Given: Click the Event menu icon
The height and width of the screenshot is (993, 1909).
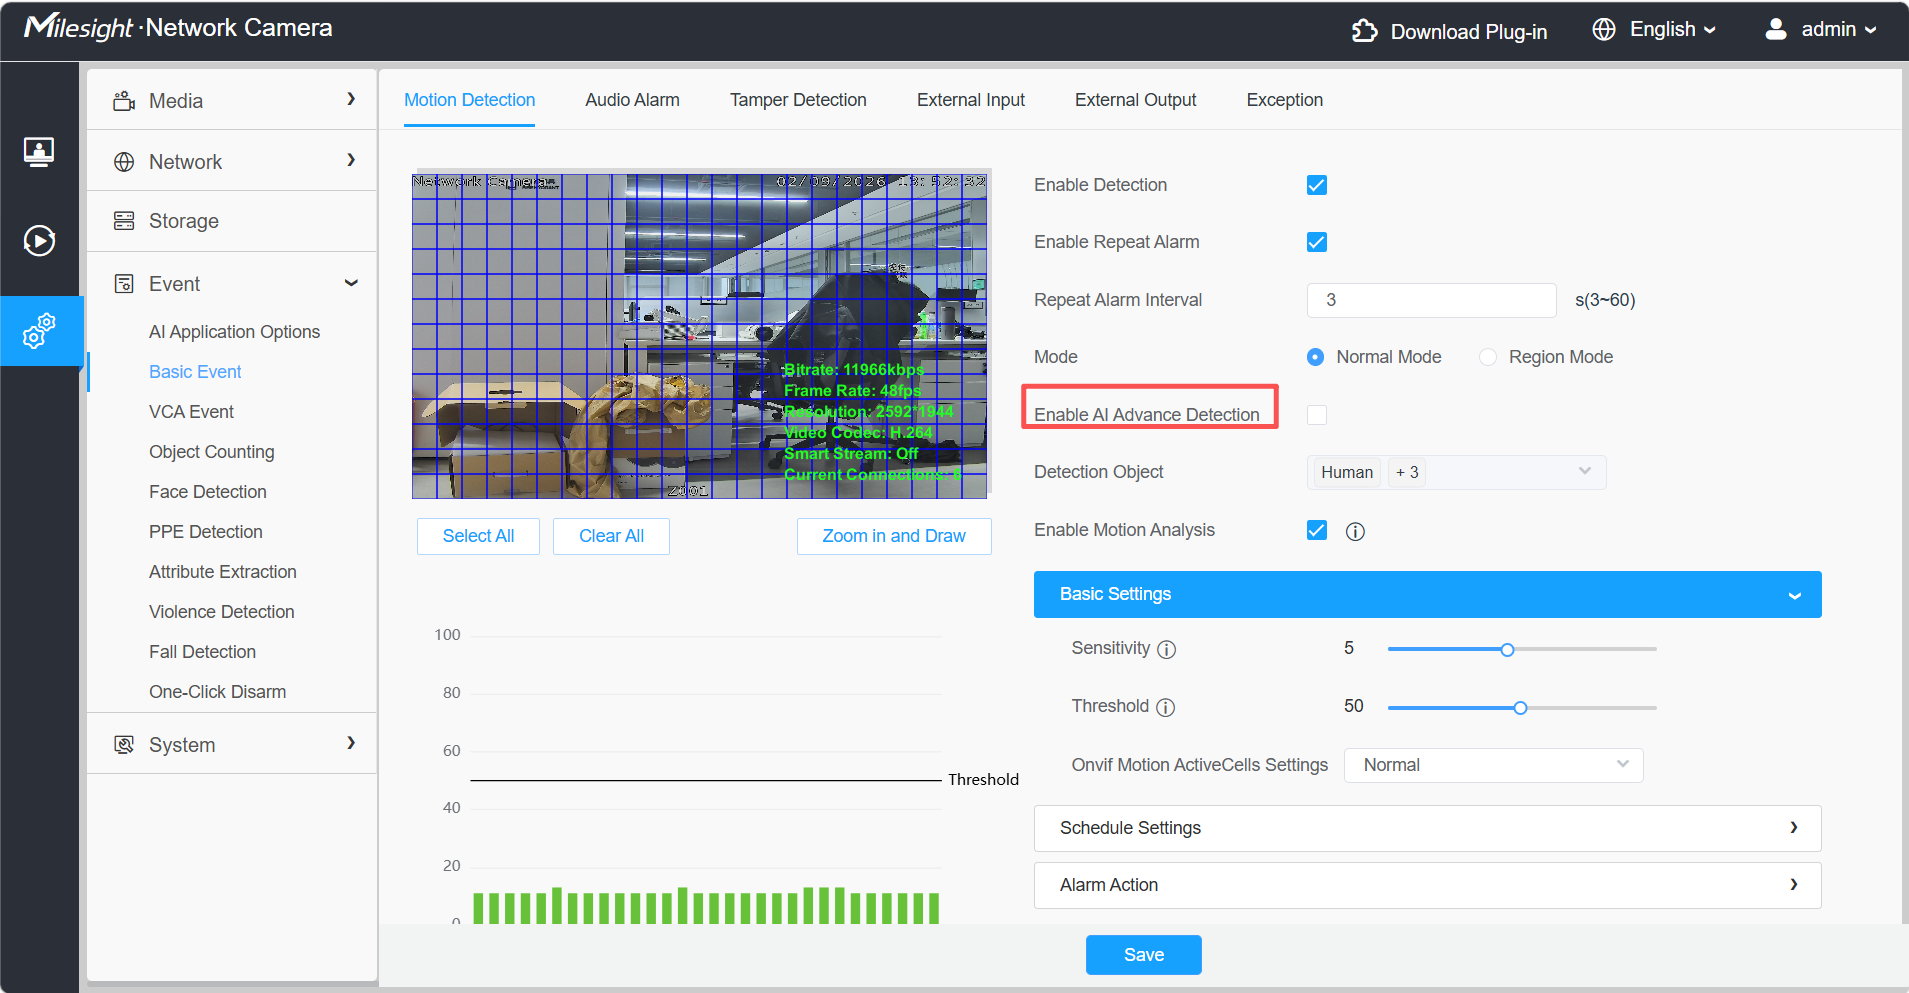Looking at the screenshot, I should pyautogui.click(x=124, y=284).
